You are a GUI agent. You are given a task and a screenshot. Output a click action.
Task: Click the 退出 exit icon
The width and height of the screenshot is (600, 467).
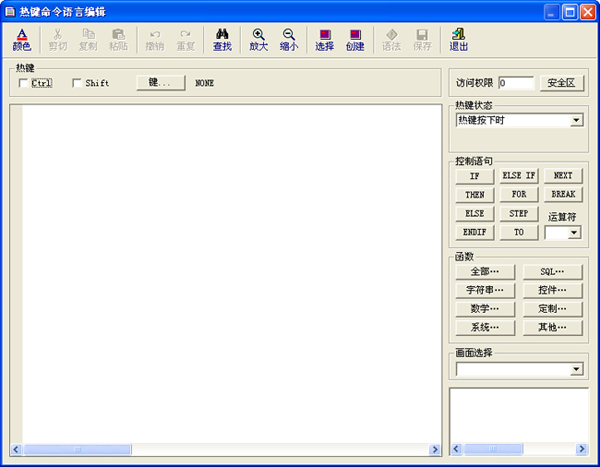pyautogui.click(x=458, y=40)
